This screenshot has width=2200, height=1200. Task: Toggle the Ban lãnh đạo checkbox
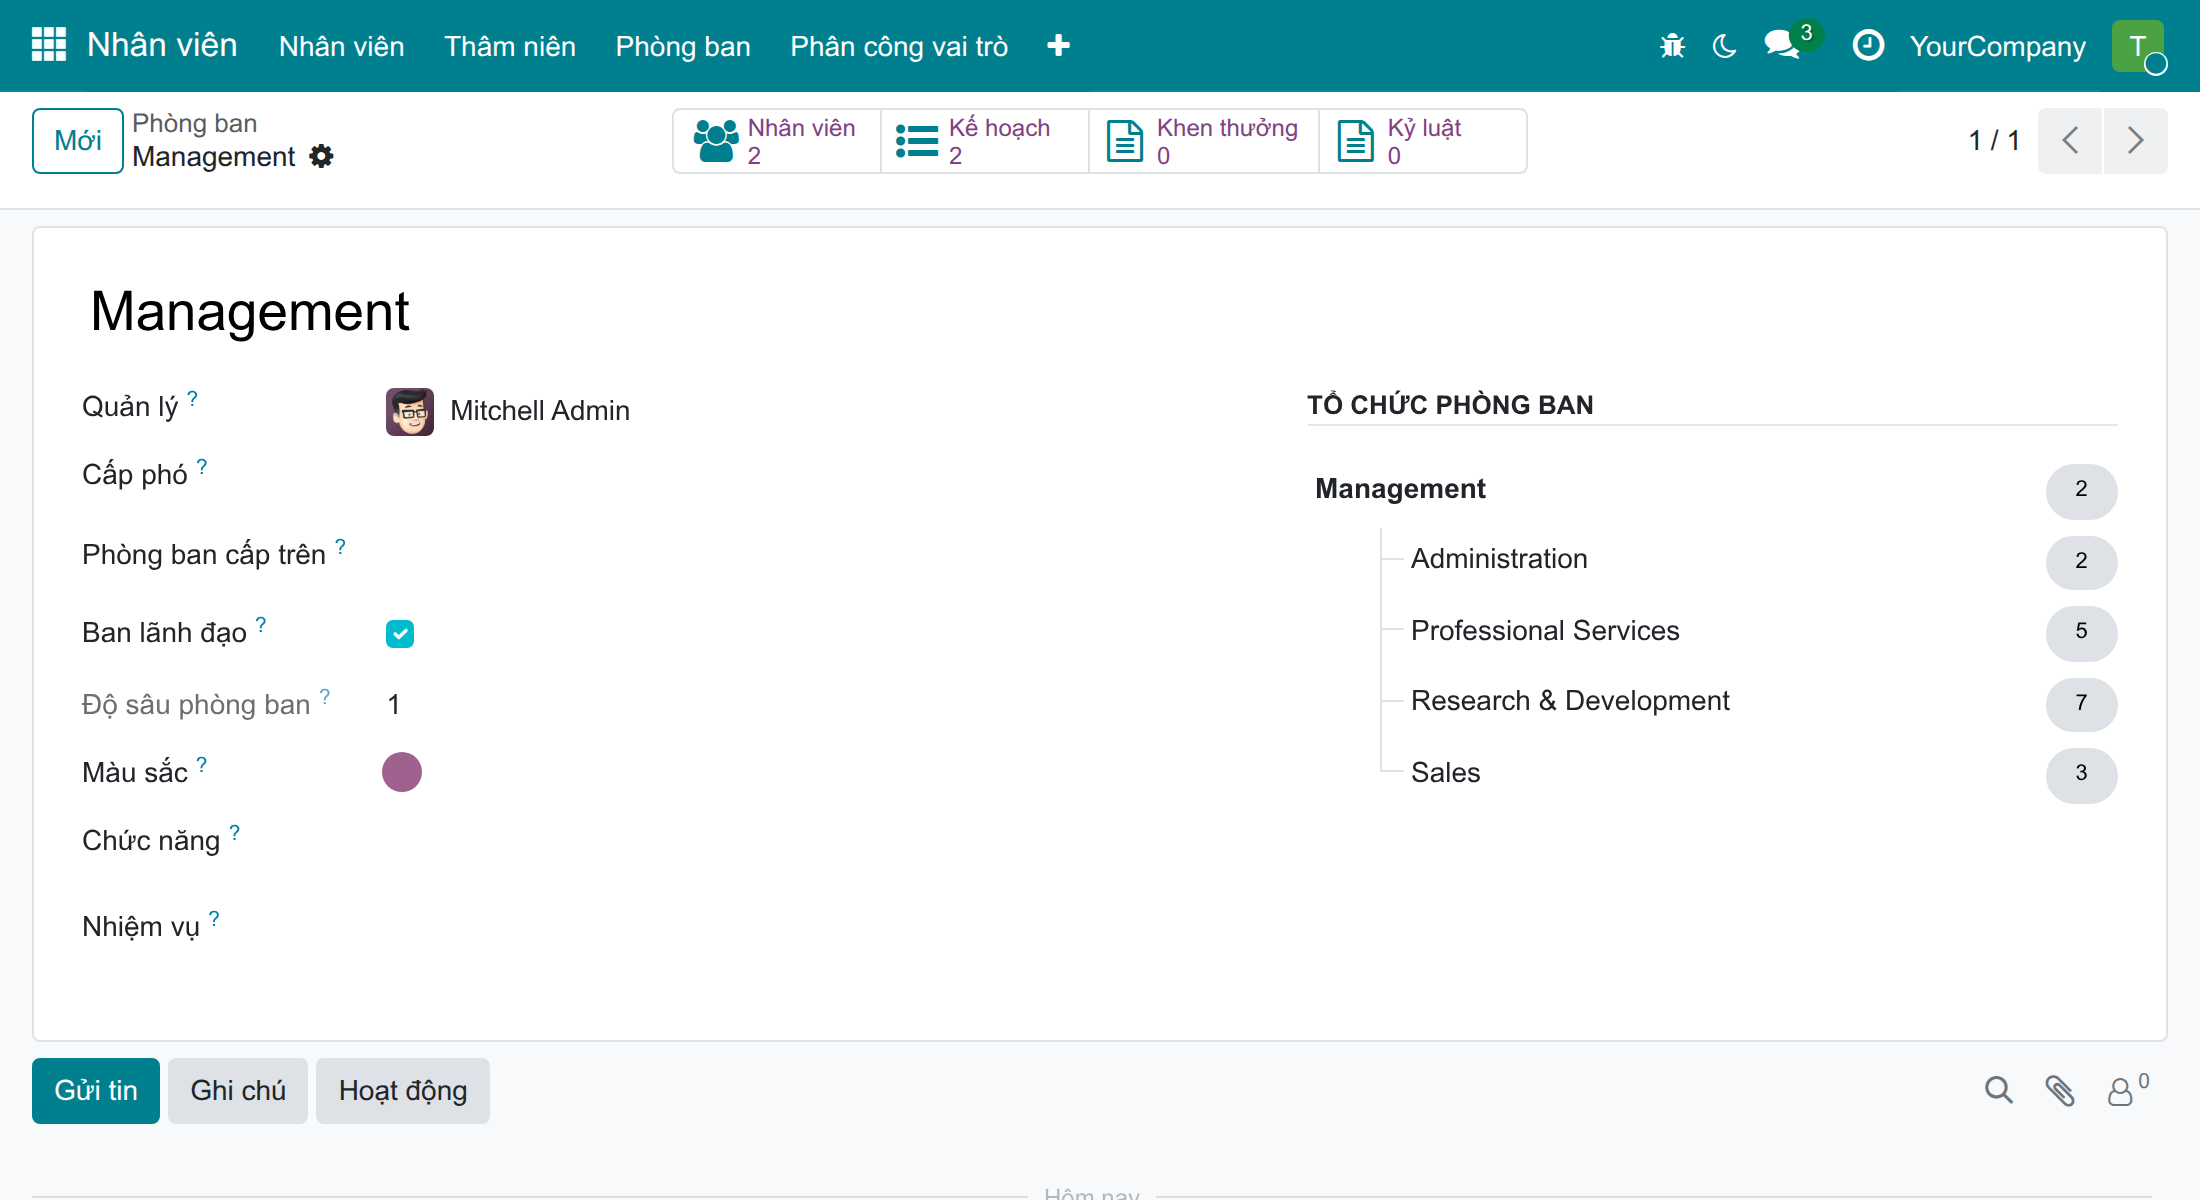coord(400,633)
